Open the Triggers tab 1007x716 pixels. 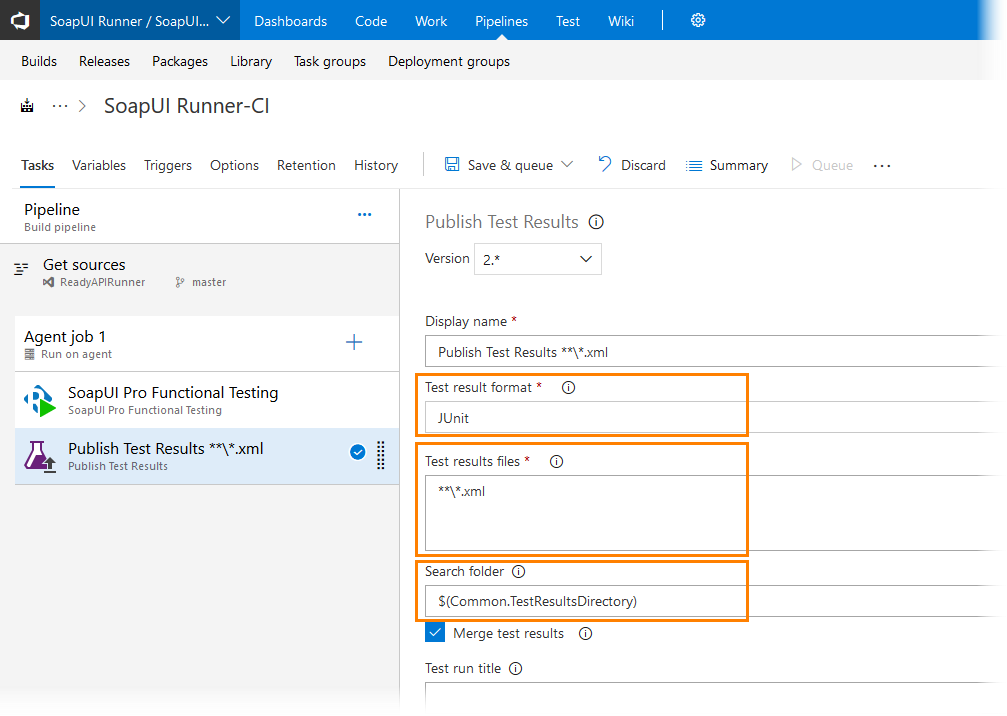click(168, 165)
